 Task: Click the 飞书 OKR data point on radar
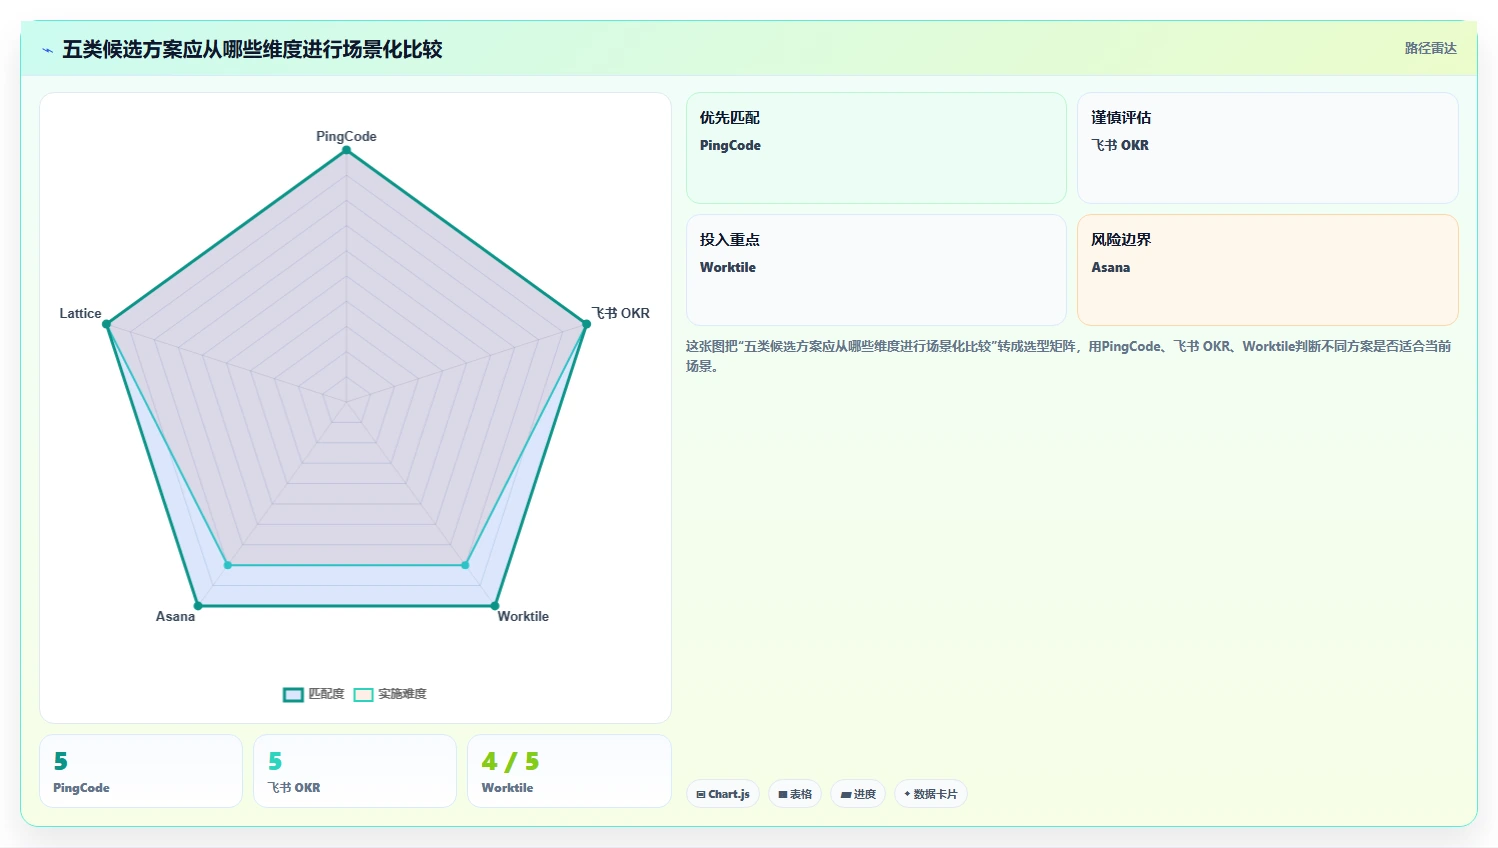[x=586, y=324]
